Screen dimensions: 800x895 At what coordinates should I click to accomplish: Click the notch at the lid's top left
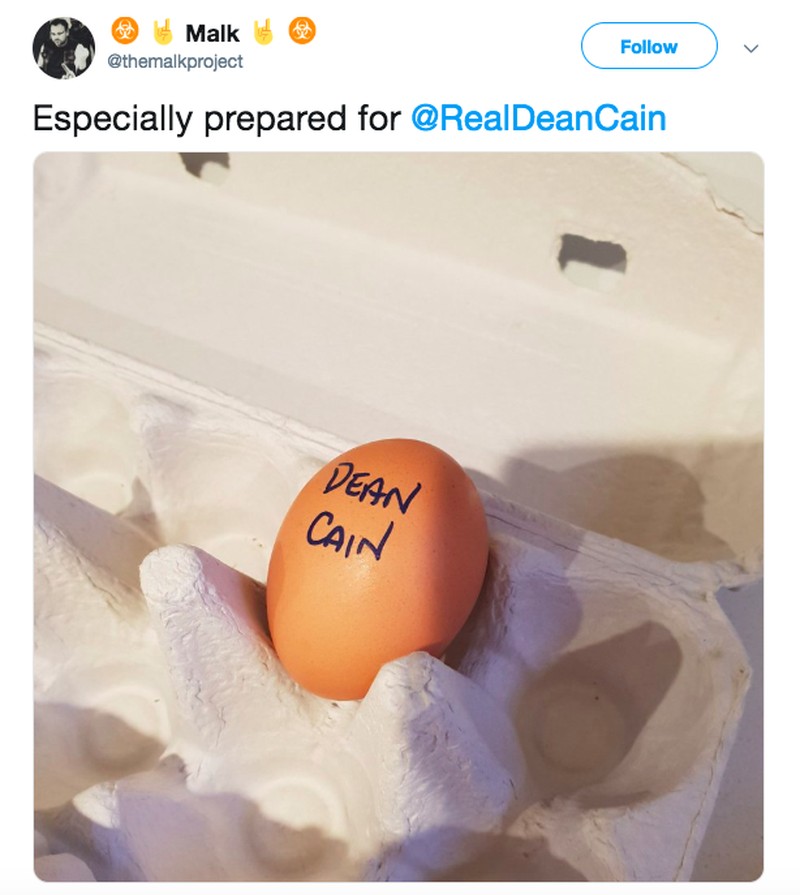pyautogui.click(x=206, y=163)
